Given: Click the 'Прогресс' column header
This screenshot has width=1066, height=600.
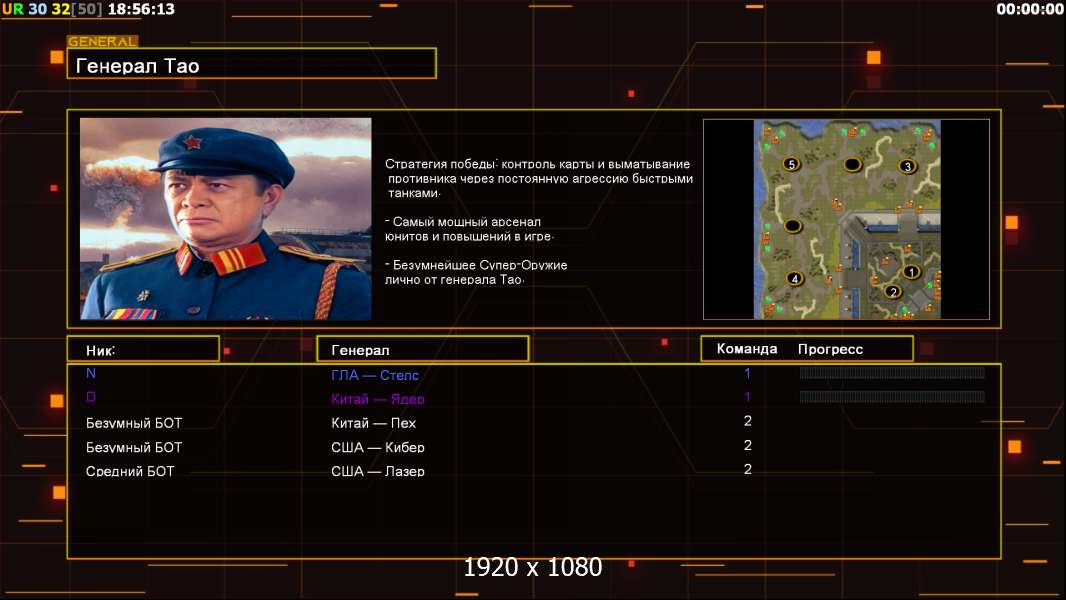Looking at the screenshot, I should click(830, 349).
